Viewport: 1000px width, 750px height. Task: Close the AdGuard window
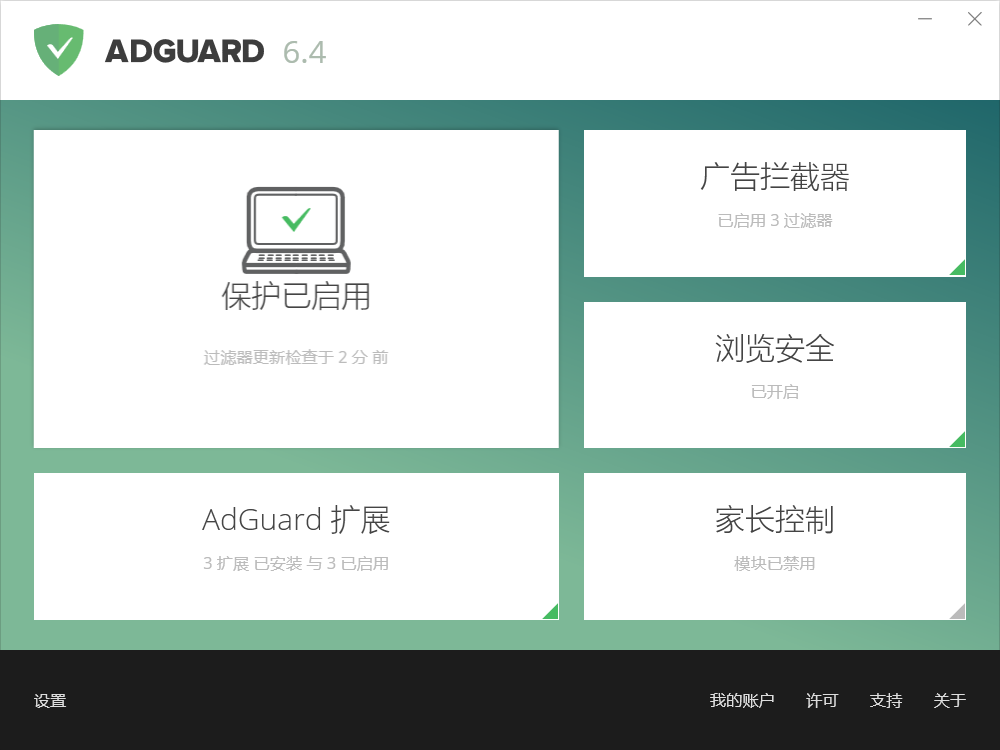click(974, 19)
